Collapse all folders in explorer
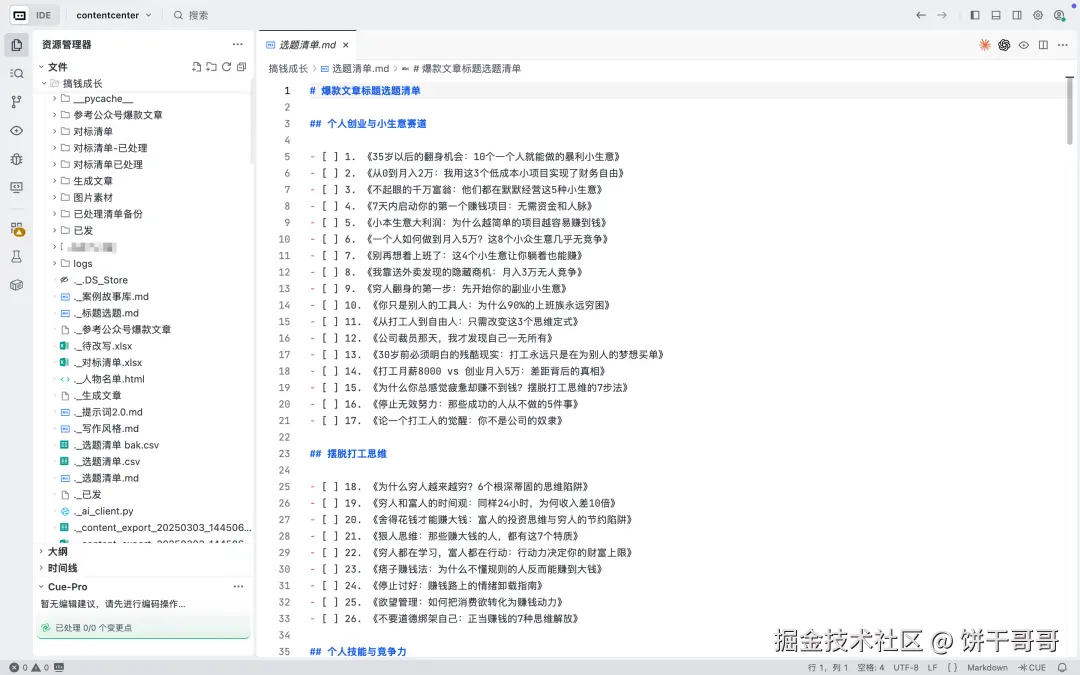This screenshot has width=1080, height=675. coord(241,67)
